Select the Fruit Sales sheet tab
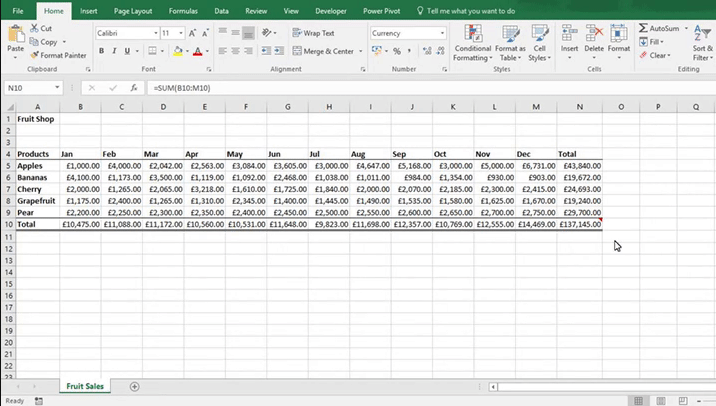Screen dimensions: 716x406 86,386
